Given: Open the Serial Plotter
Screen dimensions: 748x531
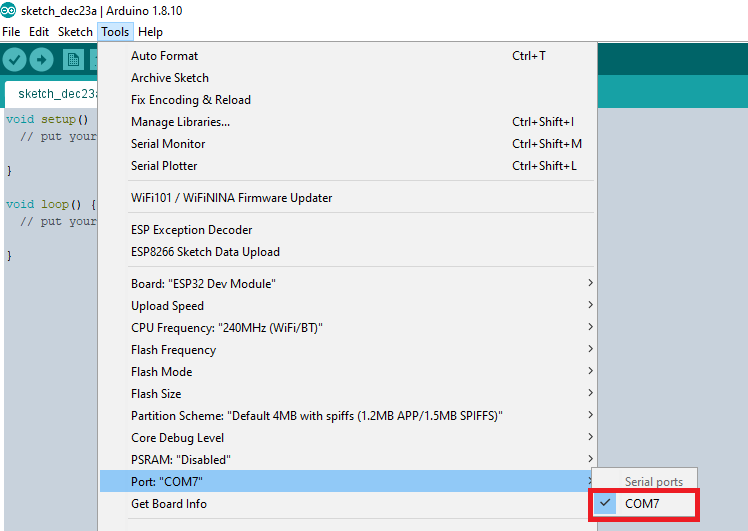Looking at the screenshot, I should 348,166.
